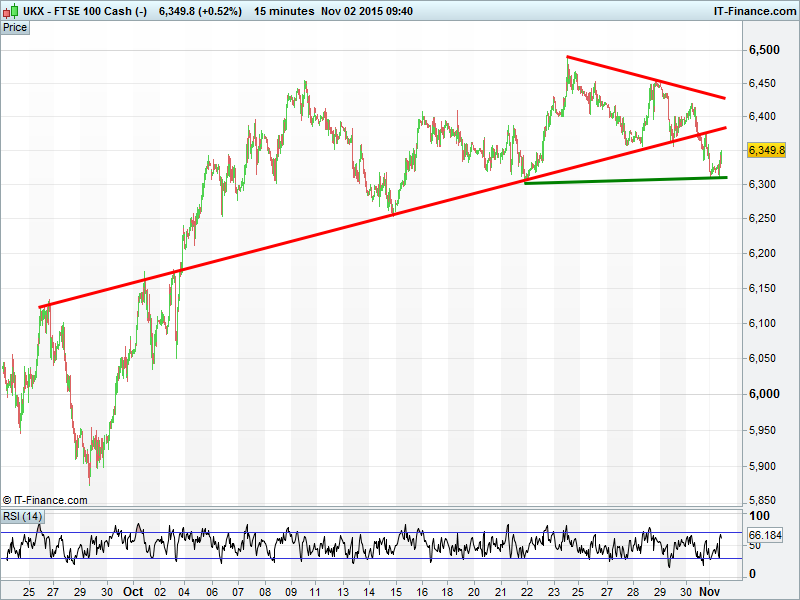Click the 22 date label on time axis
Image resolution: width=800 pixels, height=600 pixels.
528,591
